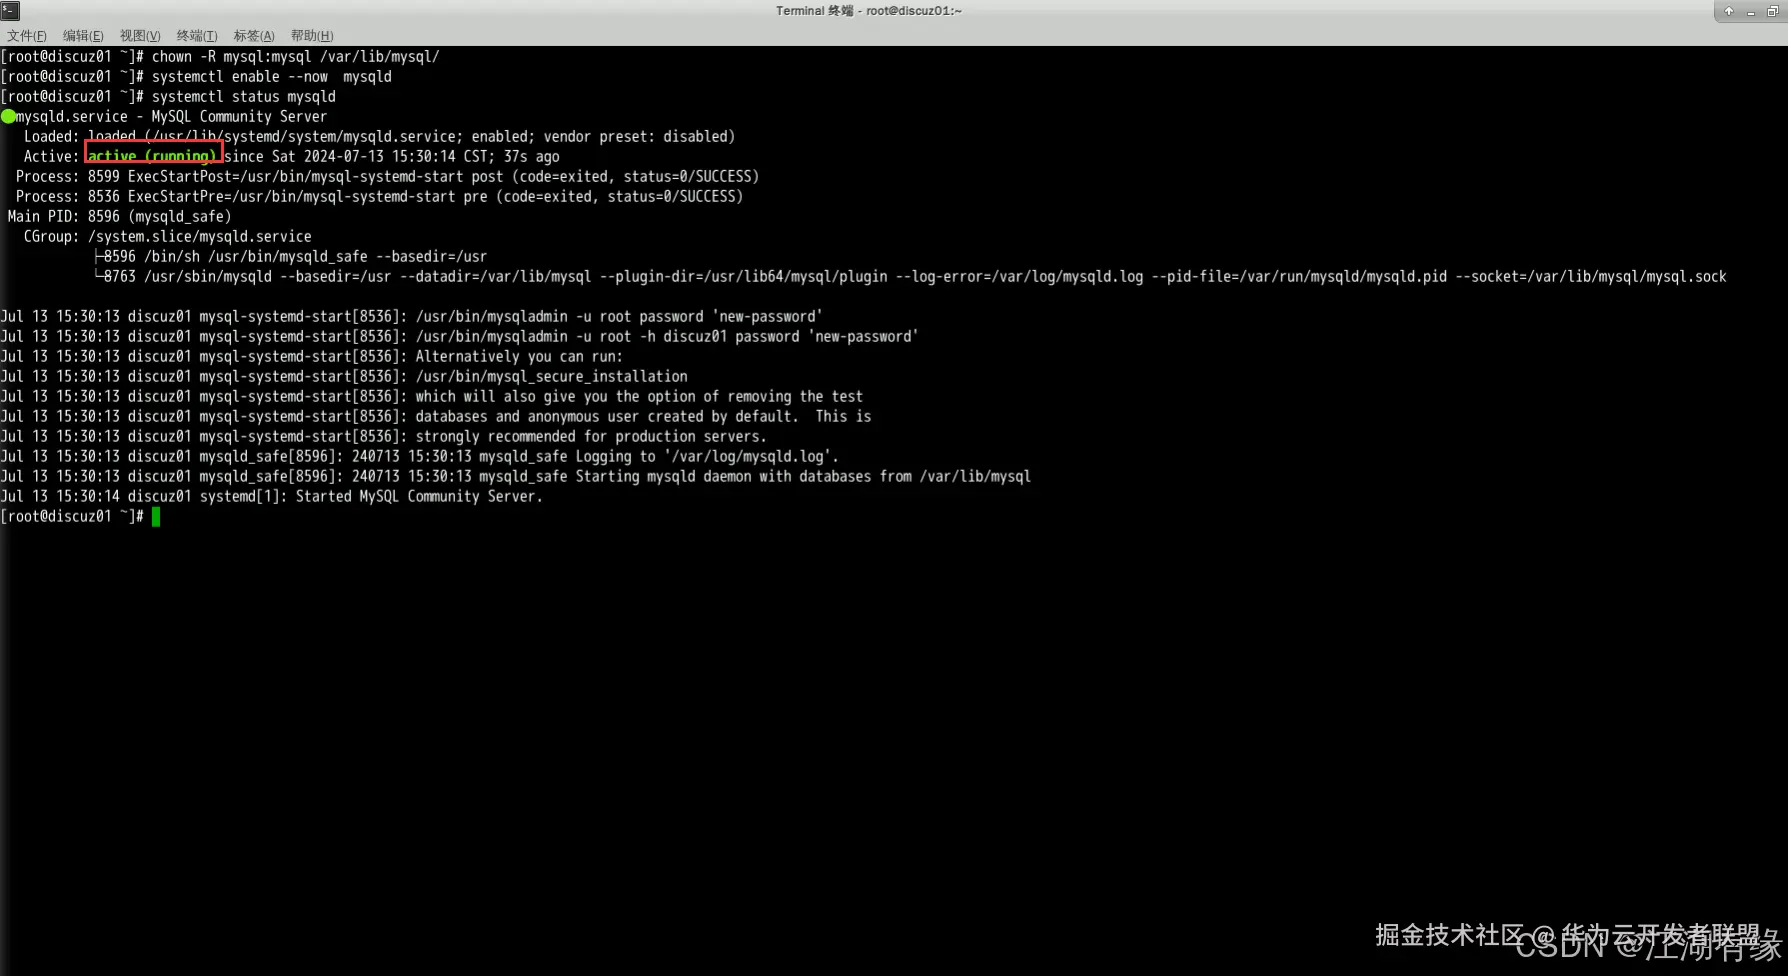1788x976 pixels.
Task: Click 'Main PID: 8596 (mysqld_safe)' line
Action: click(120, 217)
